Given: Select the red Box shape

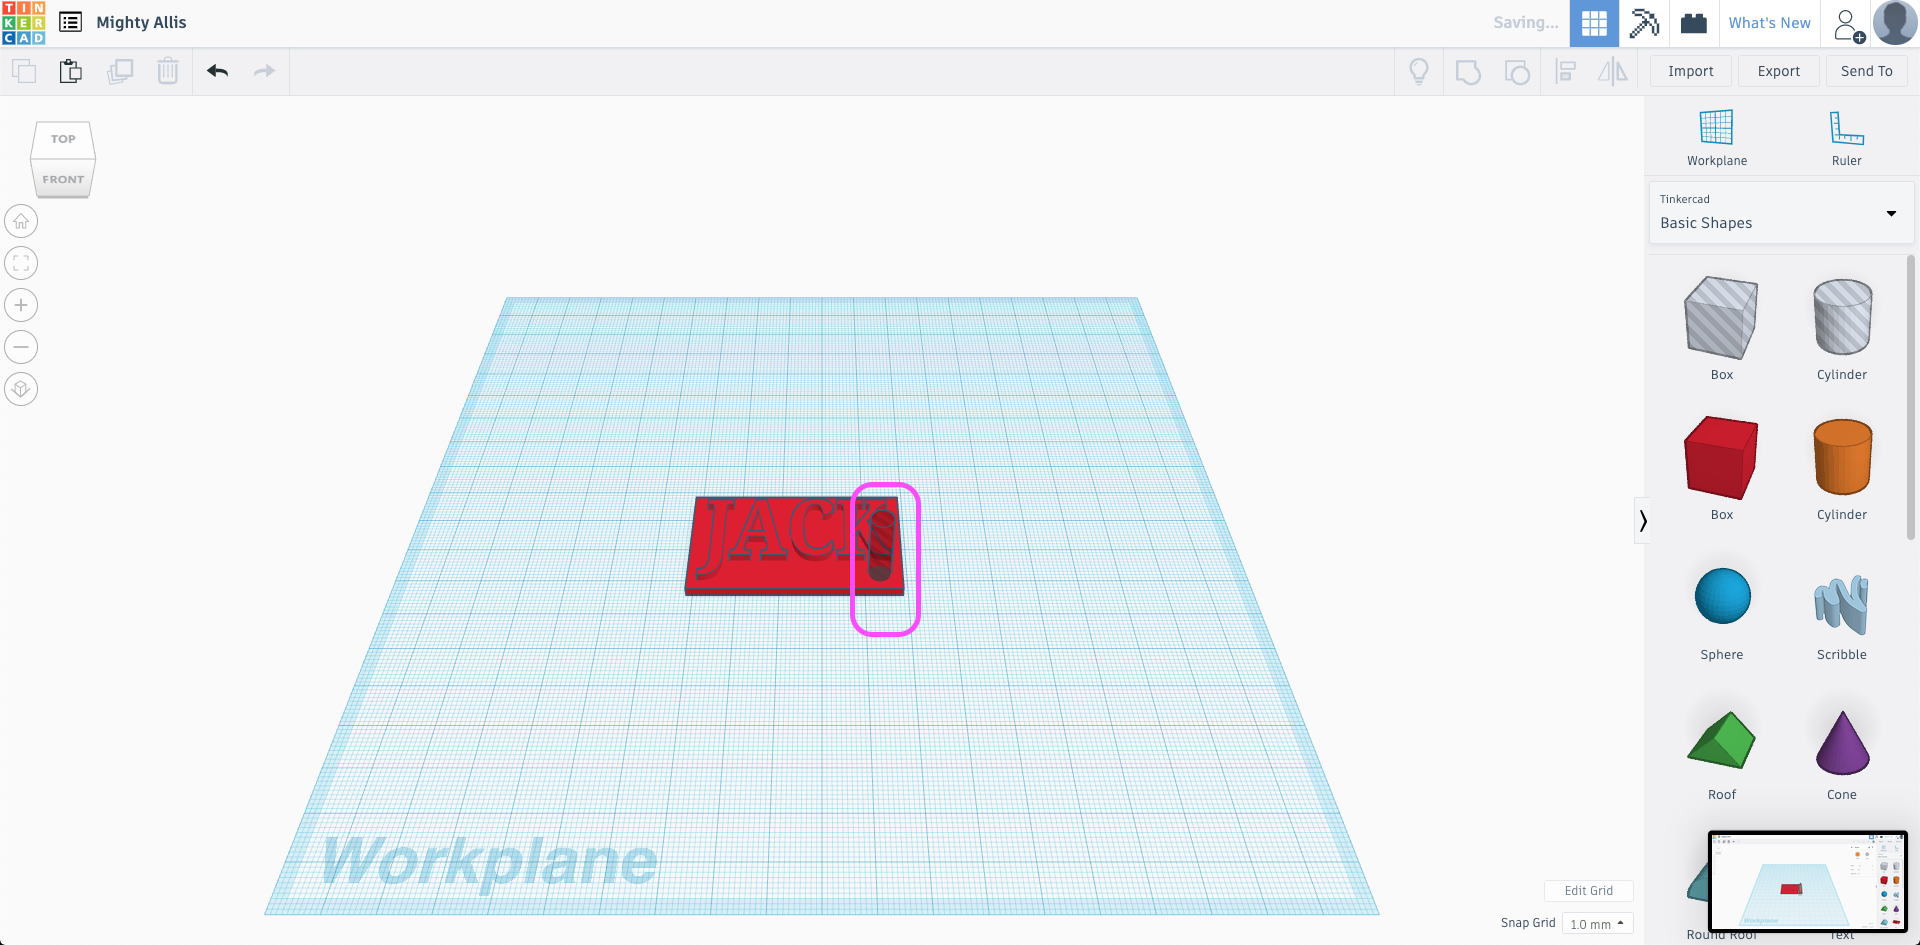Looking at the screenshot, I should coord(1721,458).
